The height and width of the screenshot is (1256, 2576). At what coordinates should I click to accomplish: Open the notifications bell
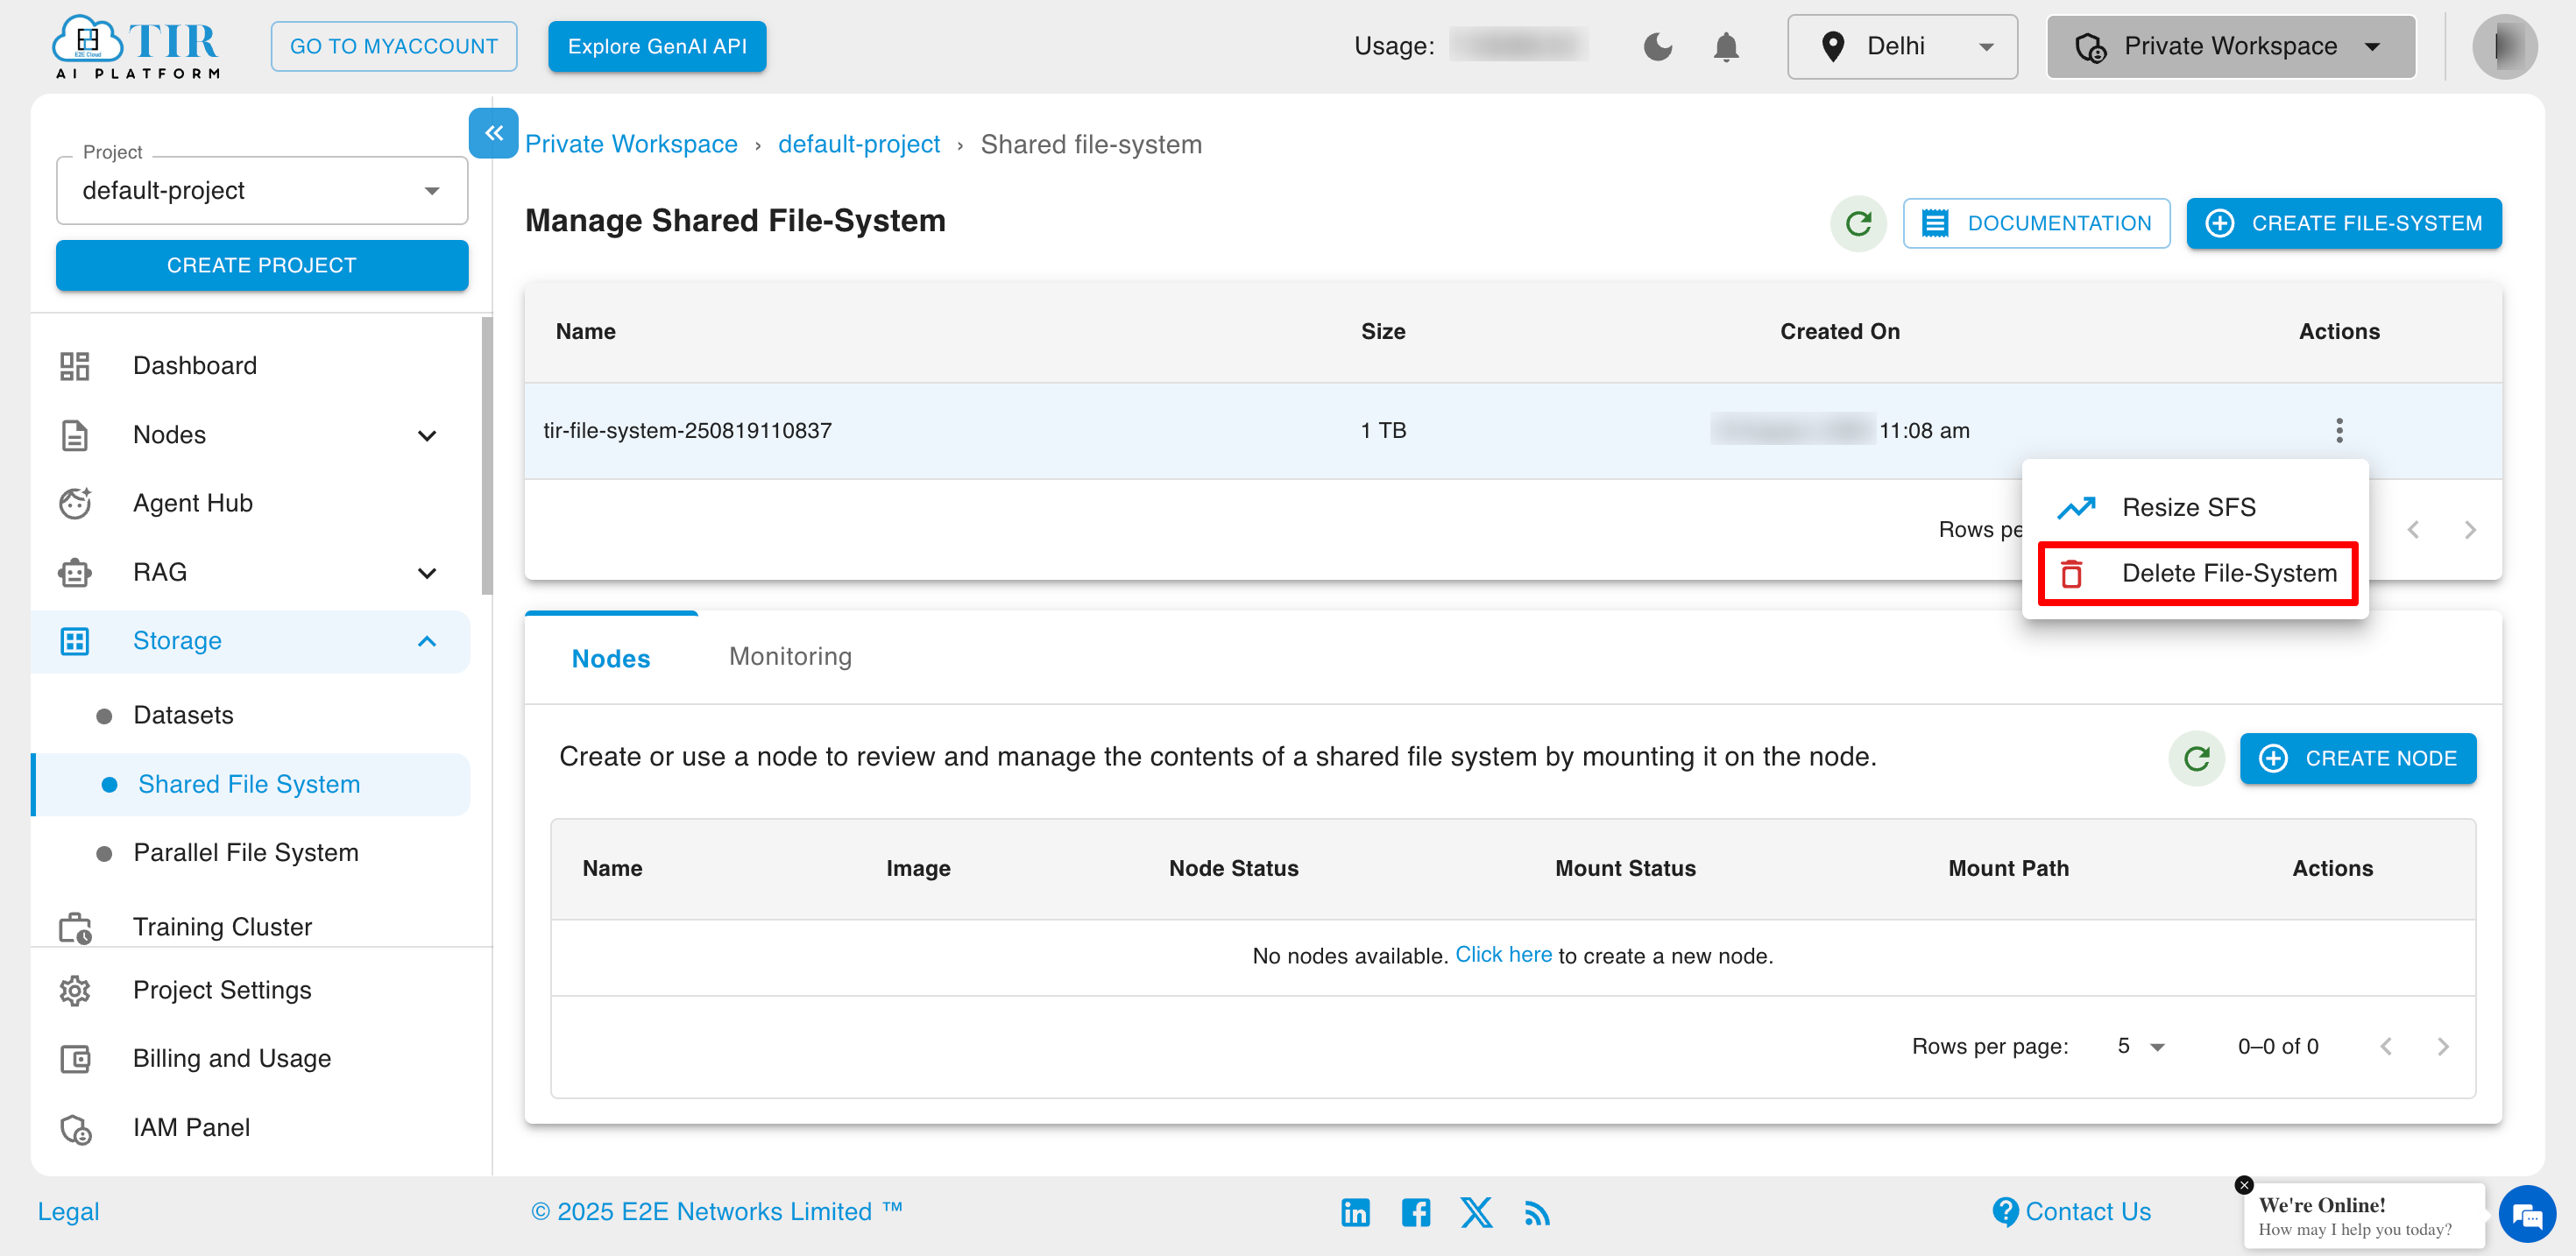pos(1727,46)
